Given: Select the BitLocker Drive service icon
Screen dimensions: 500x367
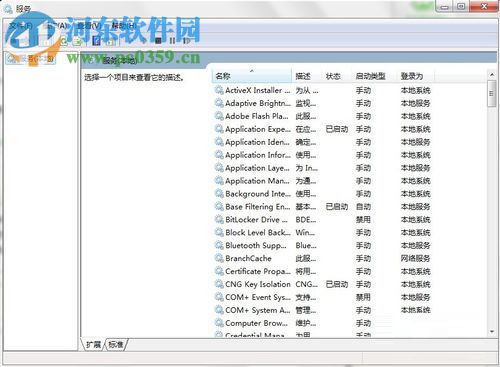Looking at the screenshot, I should pyautogui.click(x=219, y=220).
